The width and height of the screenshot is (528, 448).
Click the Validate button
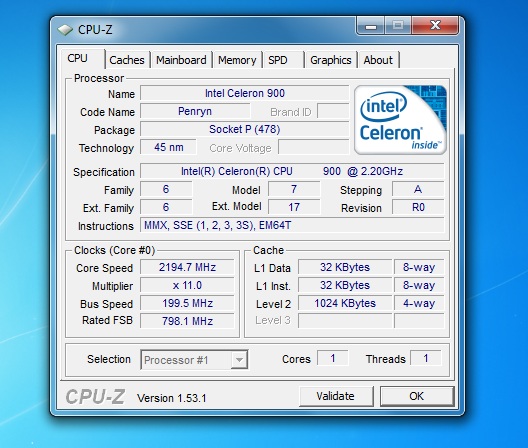pyautogui.click(x=336, y=396)
